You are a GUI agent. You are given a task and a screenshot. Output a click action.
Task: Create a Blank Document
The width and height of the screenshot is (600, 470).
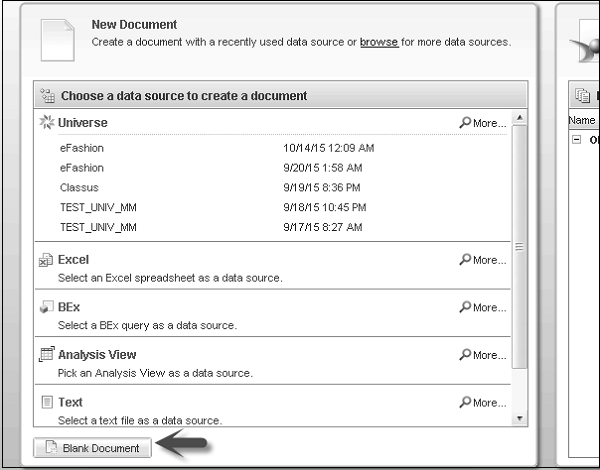[94, 448]
